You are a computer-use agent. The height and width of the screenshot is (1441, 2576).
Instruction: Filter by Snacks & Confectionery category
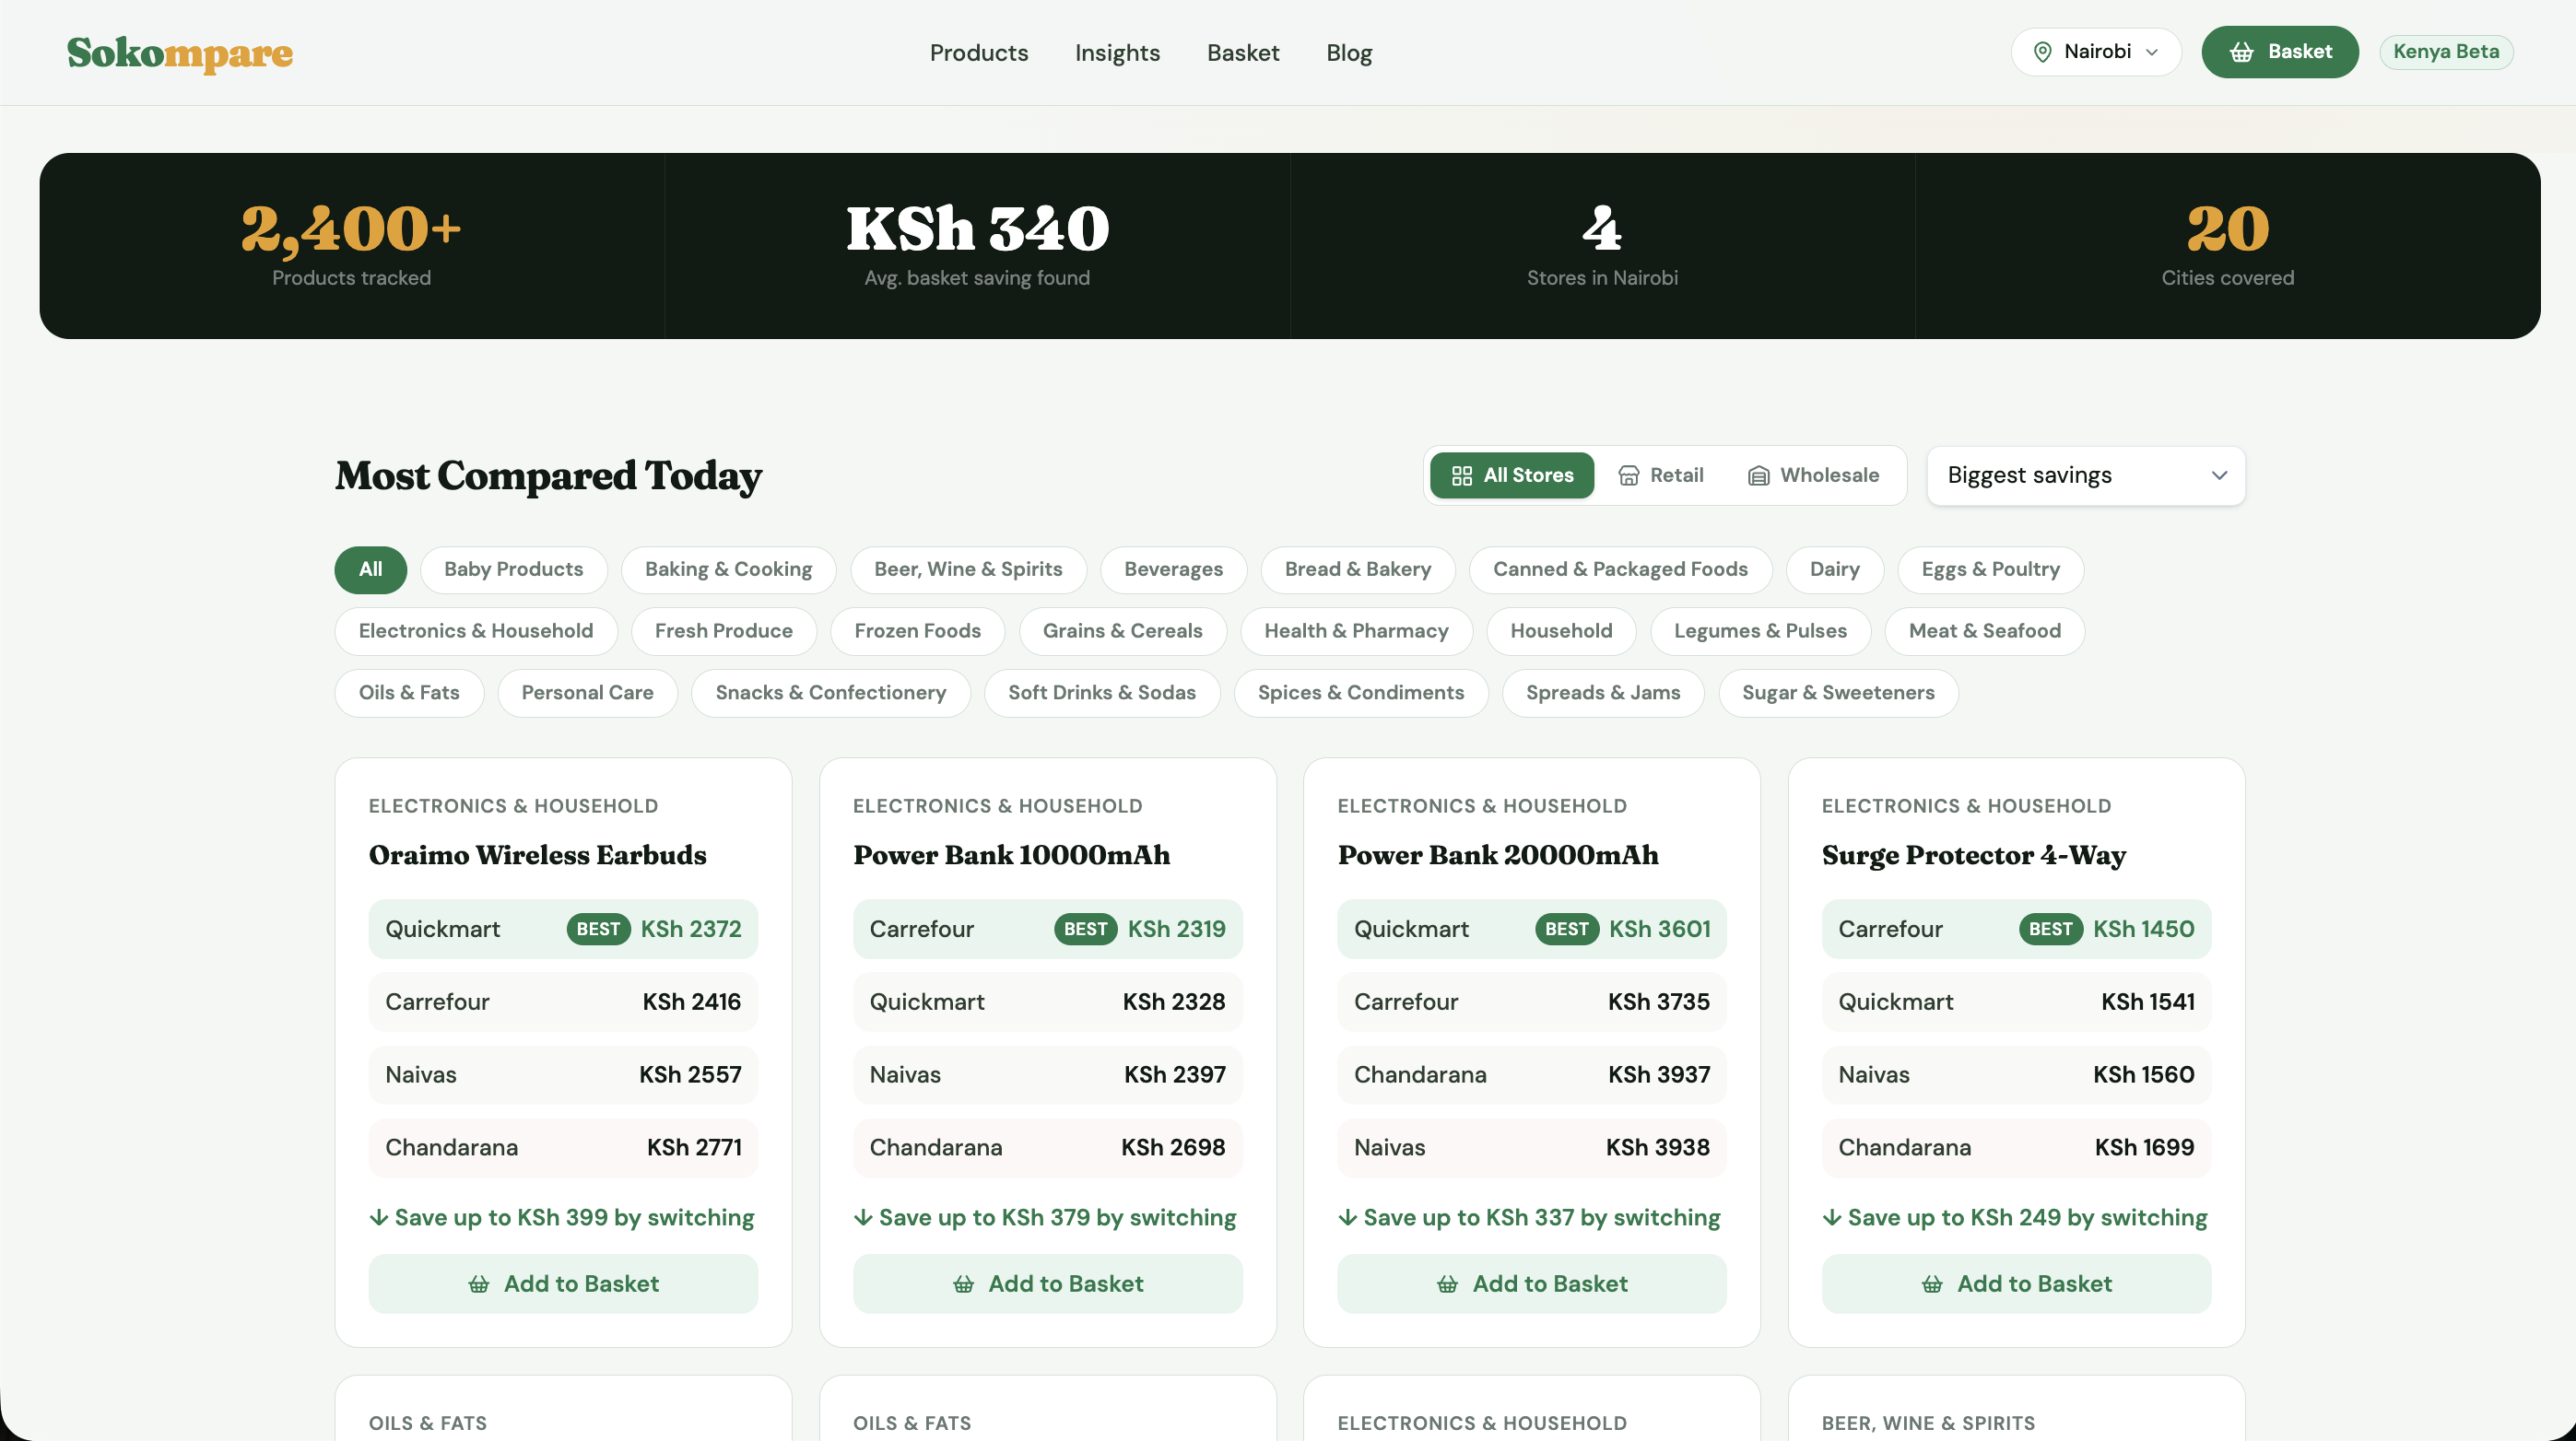(830, 693)
